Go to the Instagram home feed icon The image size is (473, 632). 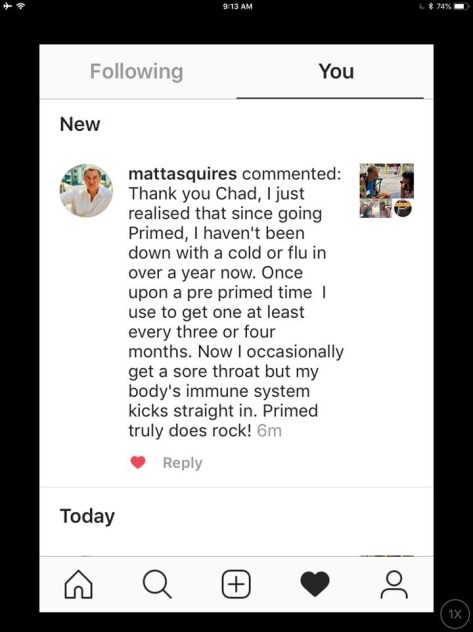79,584
